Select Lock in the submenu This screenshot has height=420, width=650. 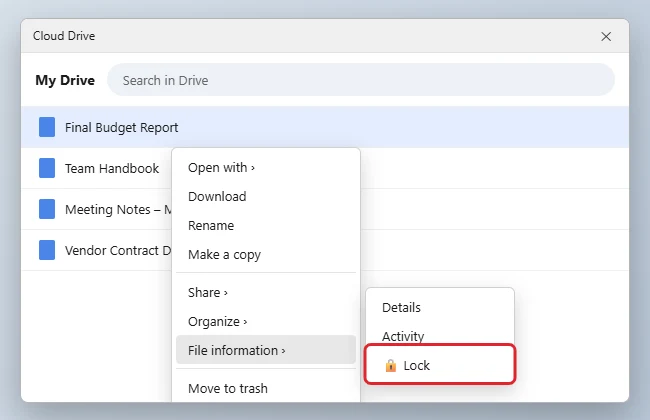click(440, 364)
